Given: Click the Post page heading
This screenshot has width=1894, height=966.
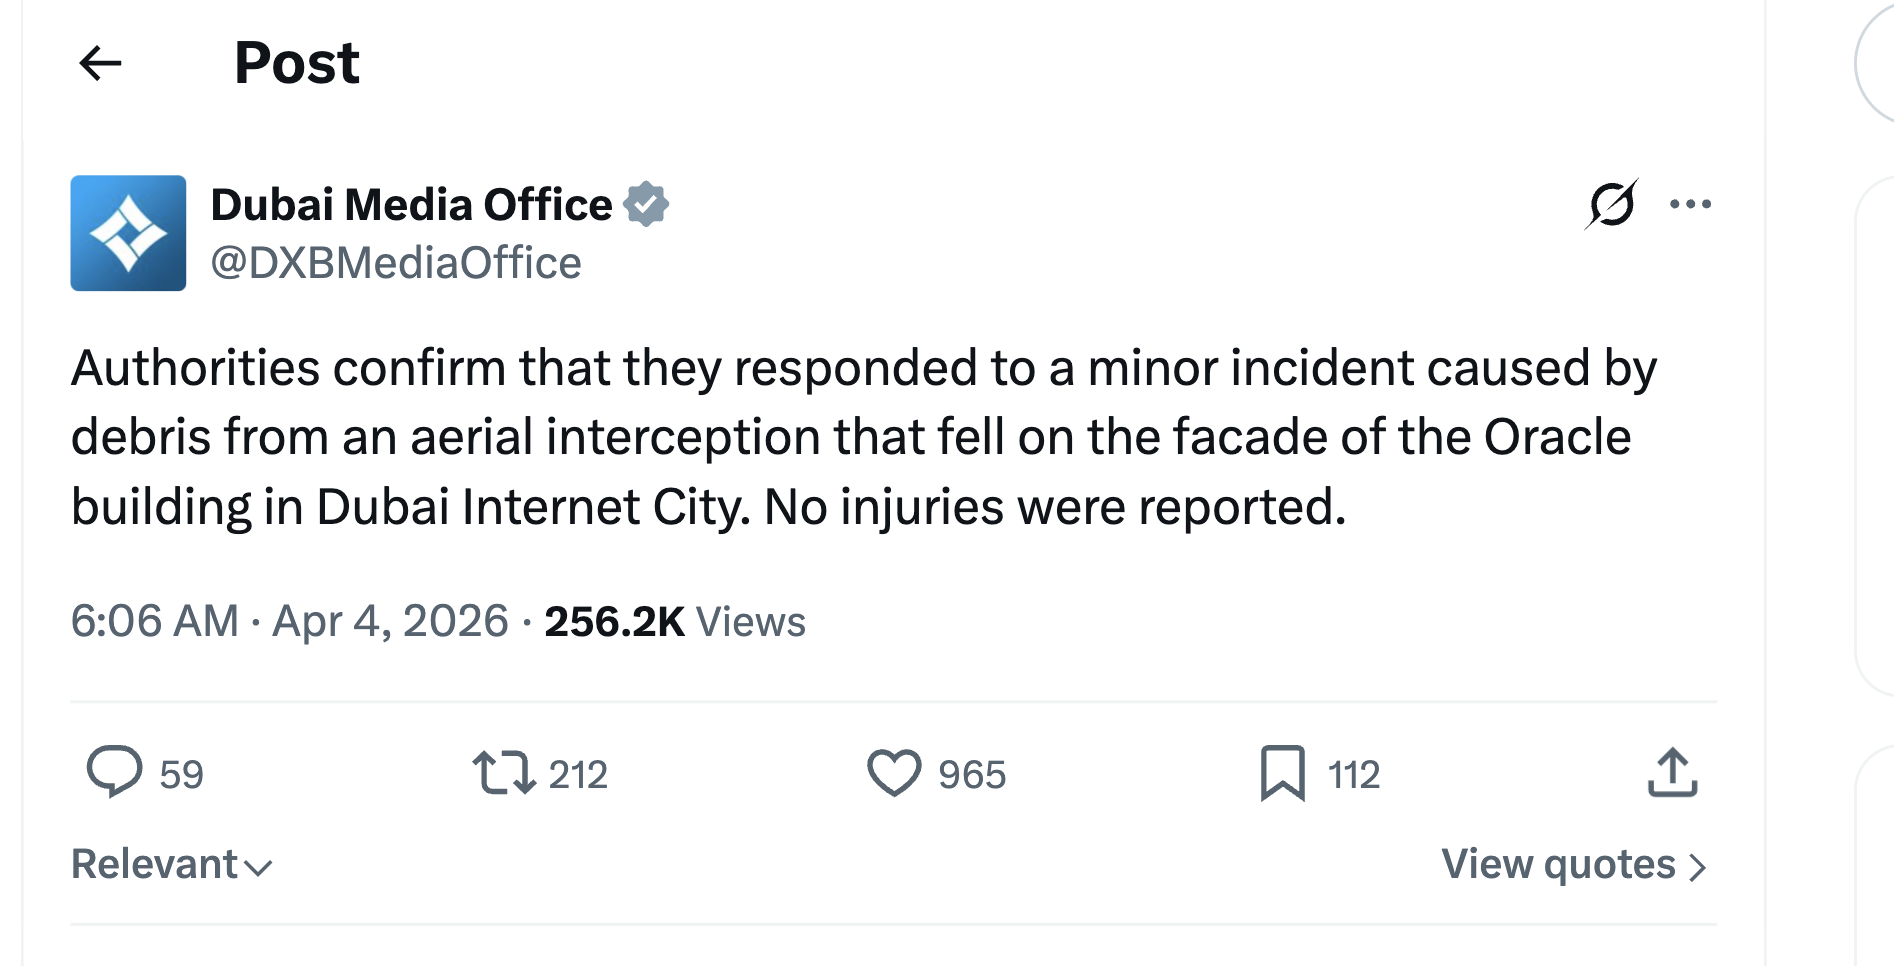Looking at the screenshot, I should [296, 63].
